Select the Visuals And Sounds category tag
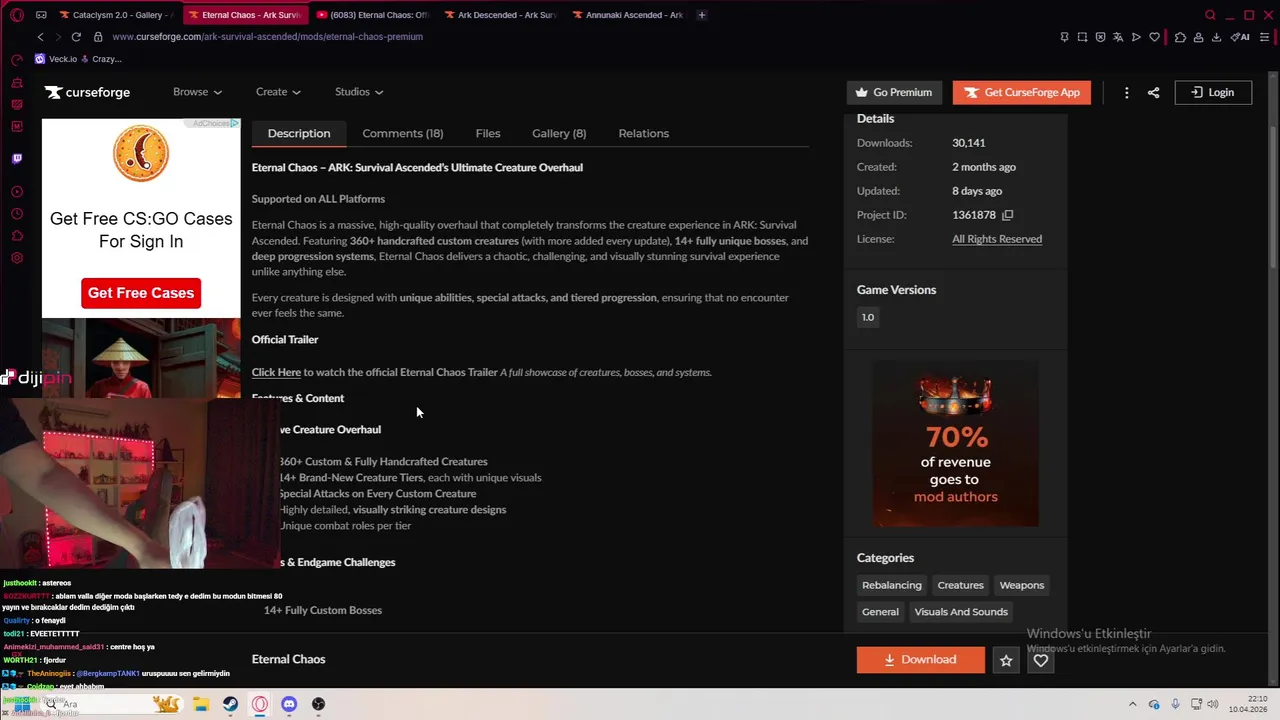 pos(961,612)
